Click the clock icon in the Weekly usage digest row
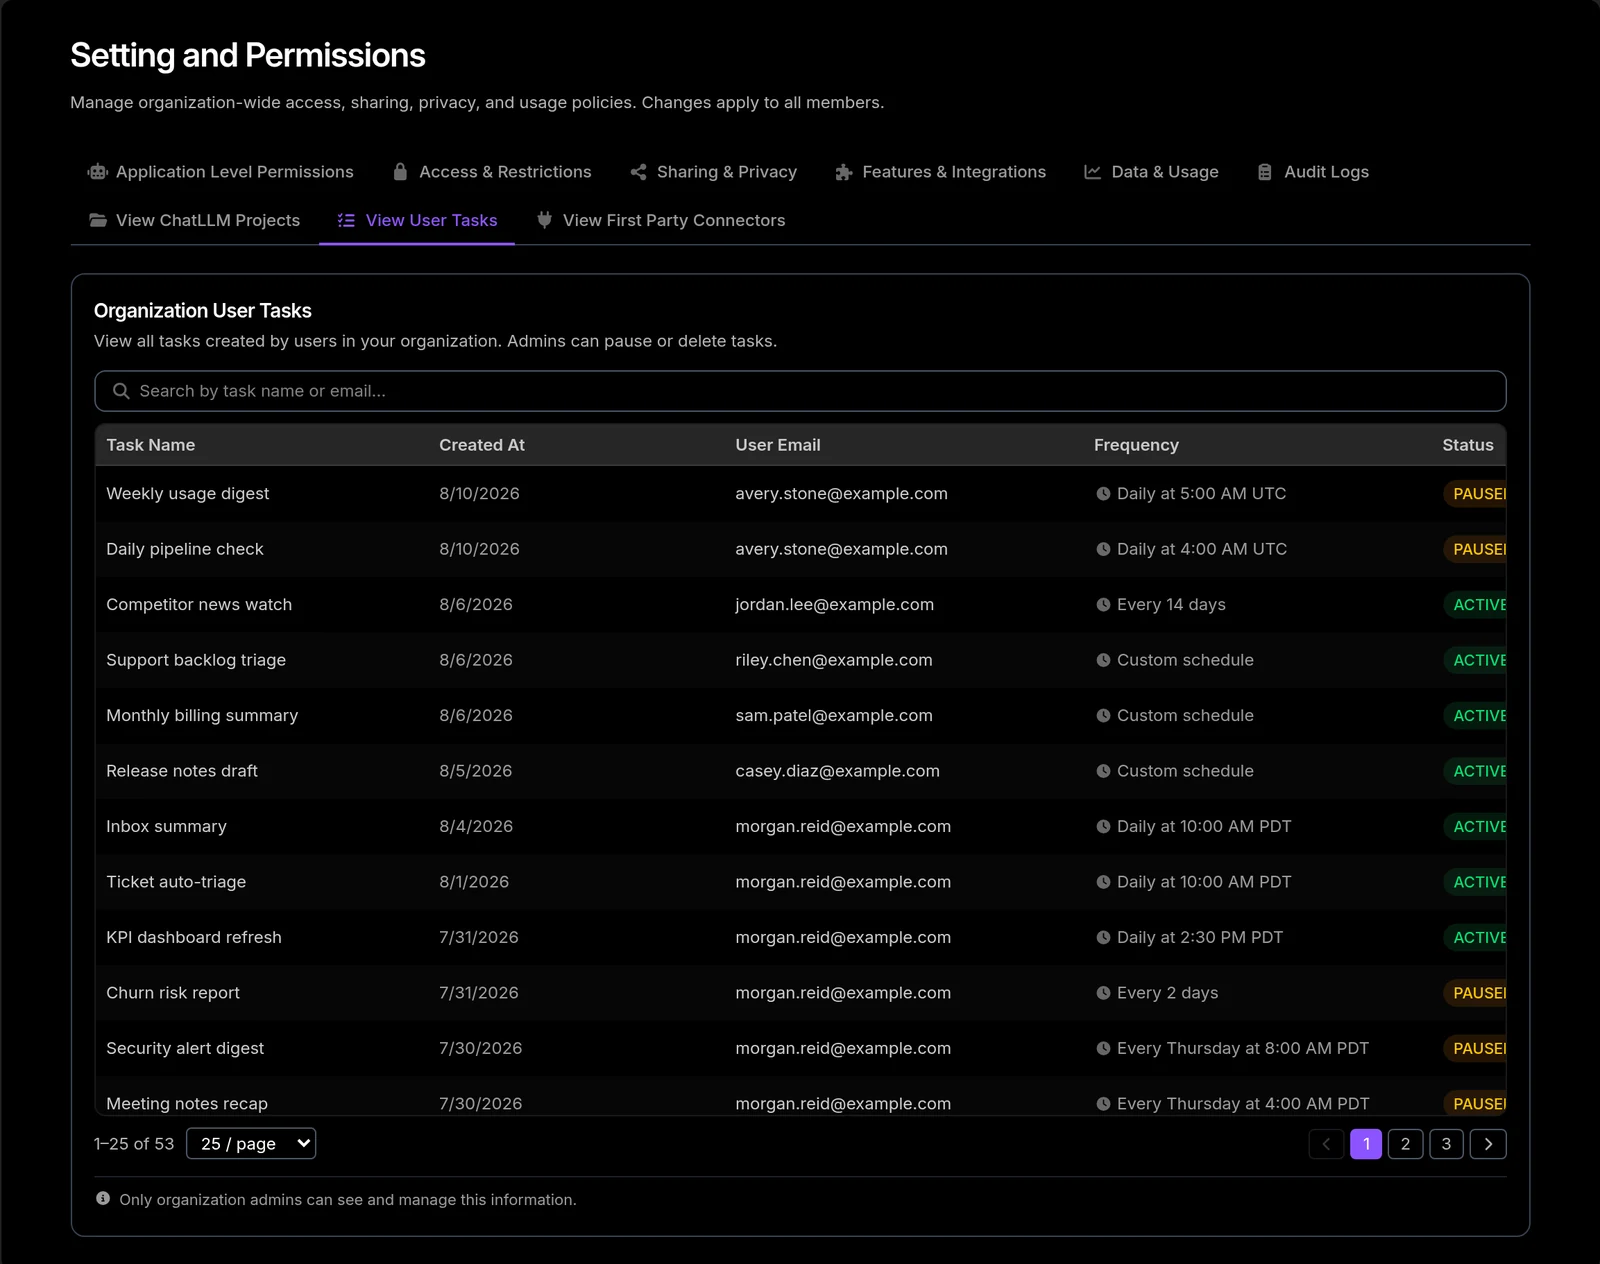The height and width of the screenshot is (1264, 1600). (x=1103, y=494)
